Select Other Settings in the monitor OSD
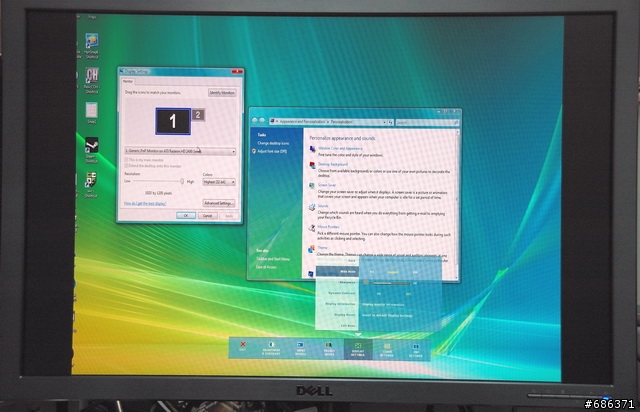 (387, 350)
